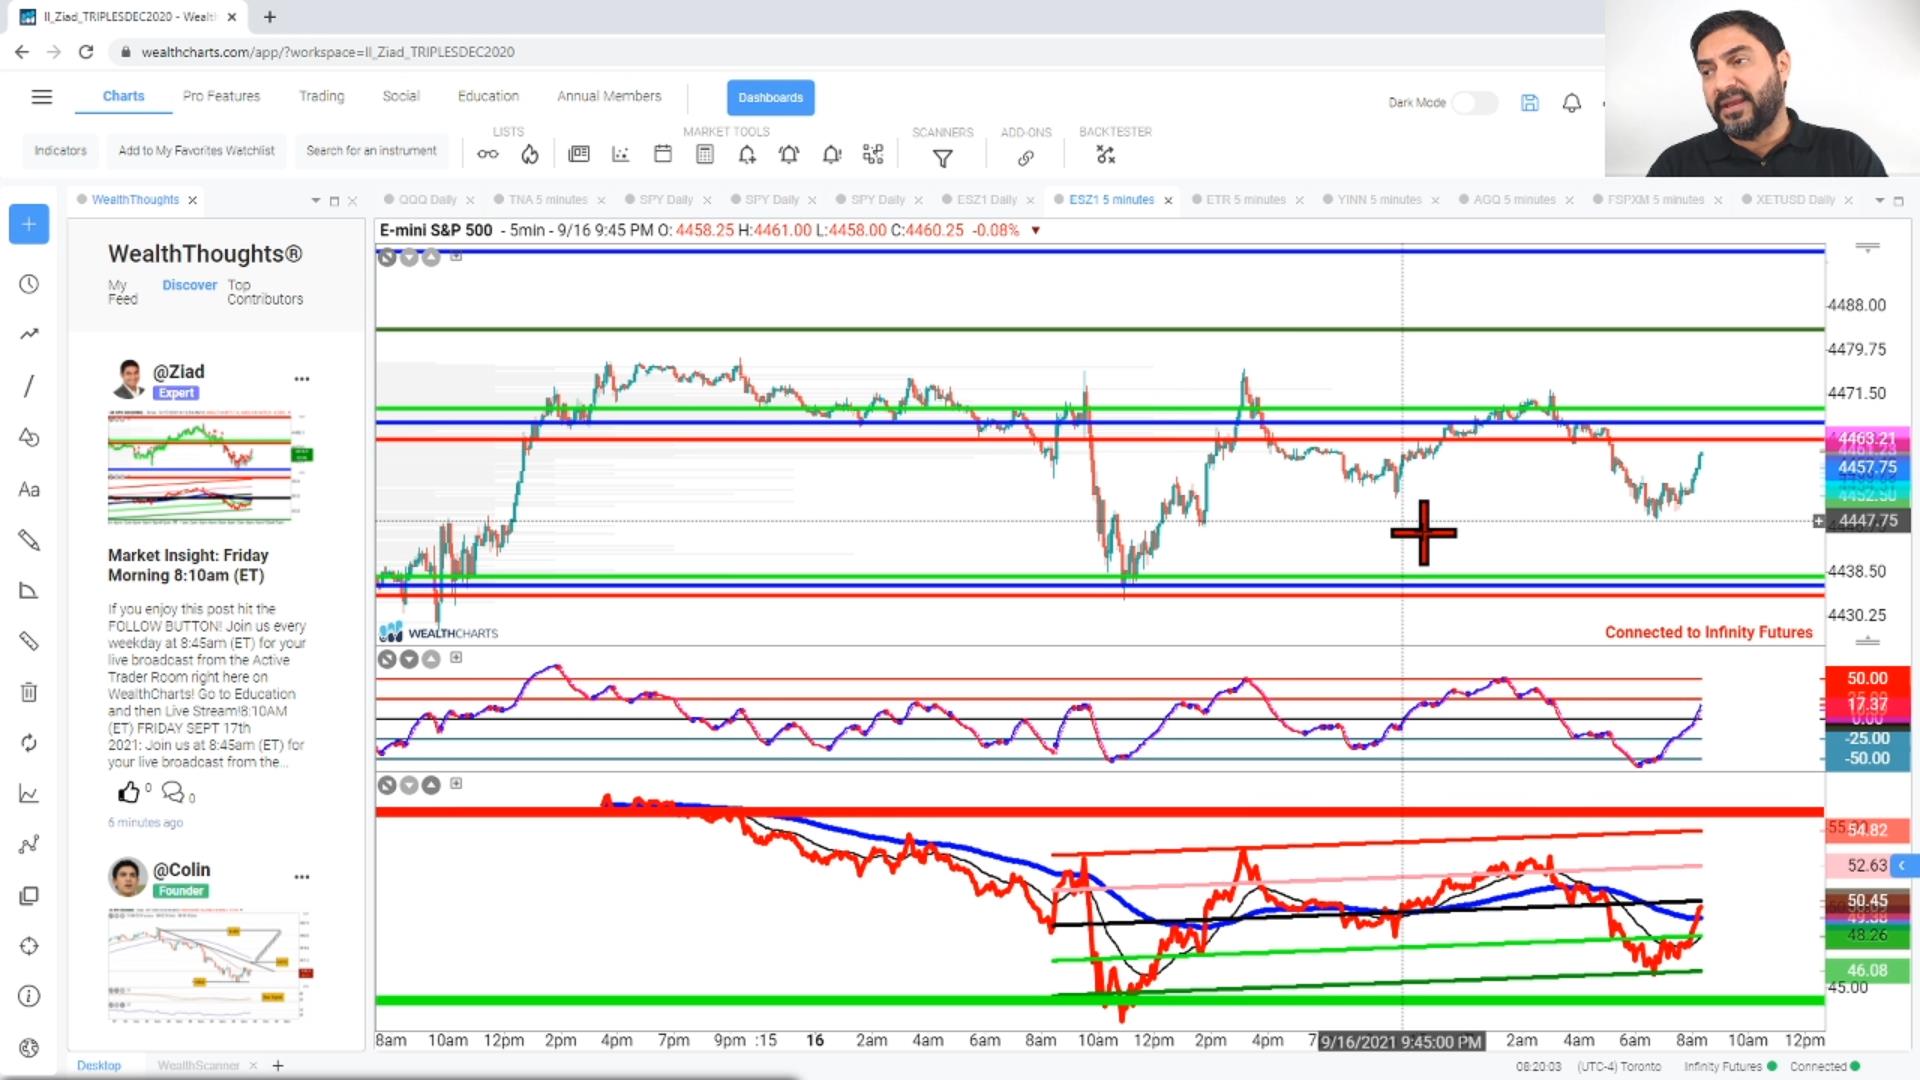The width and height of the screenshot is (1920, 1080).
Task: Disable the oscillator pane indicator (circle-slash icon)
Action: tap(387, 659)
